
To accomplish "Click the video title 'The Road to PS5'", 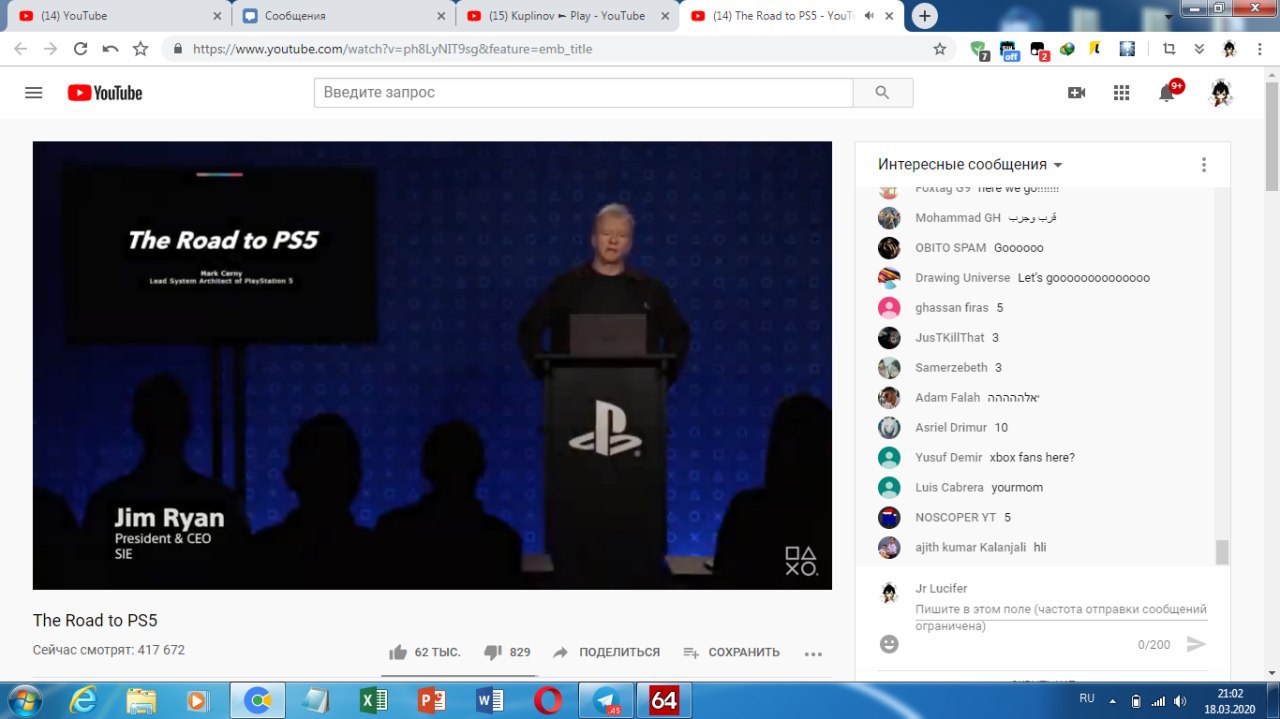I will tap(95, 620).
